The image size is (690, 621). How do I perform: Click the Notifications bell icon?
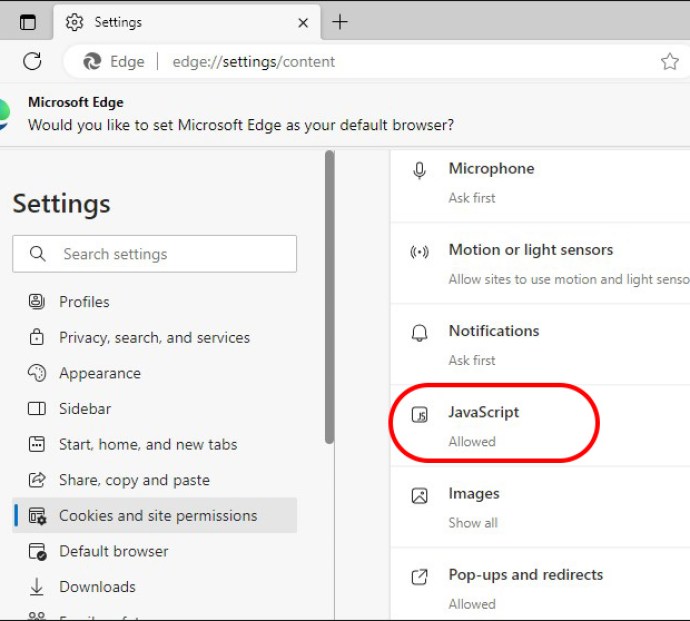click(419, 333)
